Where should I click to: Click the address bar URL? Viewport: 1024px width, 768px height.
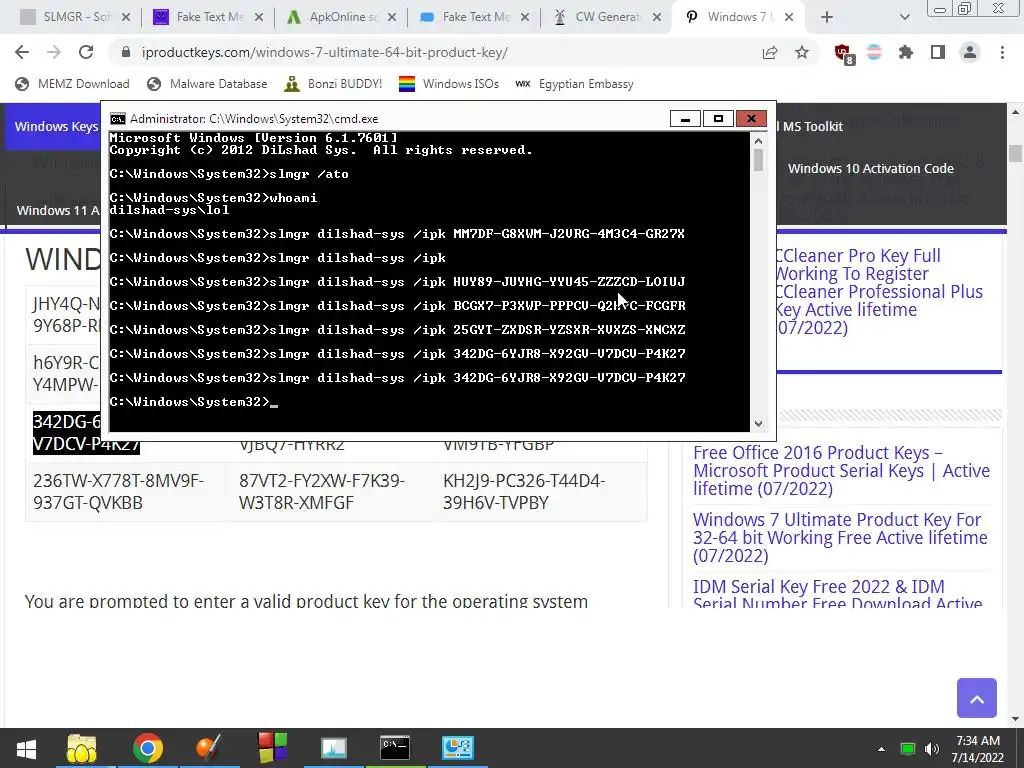pos(325,52)
